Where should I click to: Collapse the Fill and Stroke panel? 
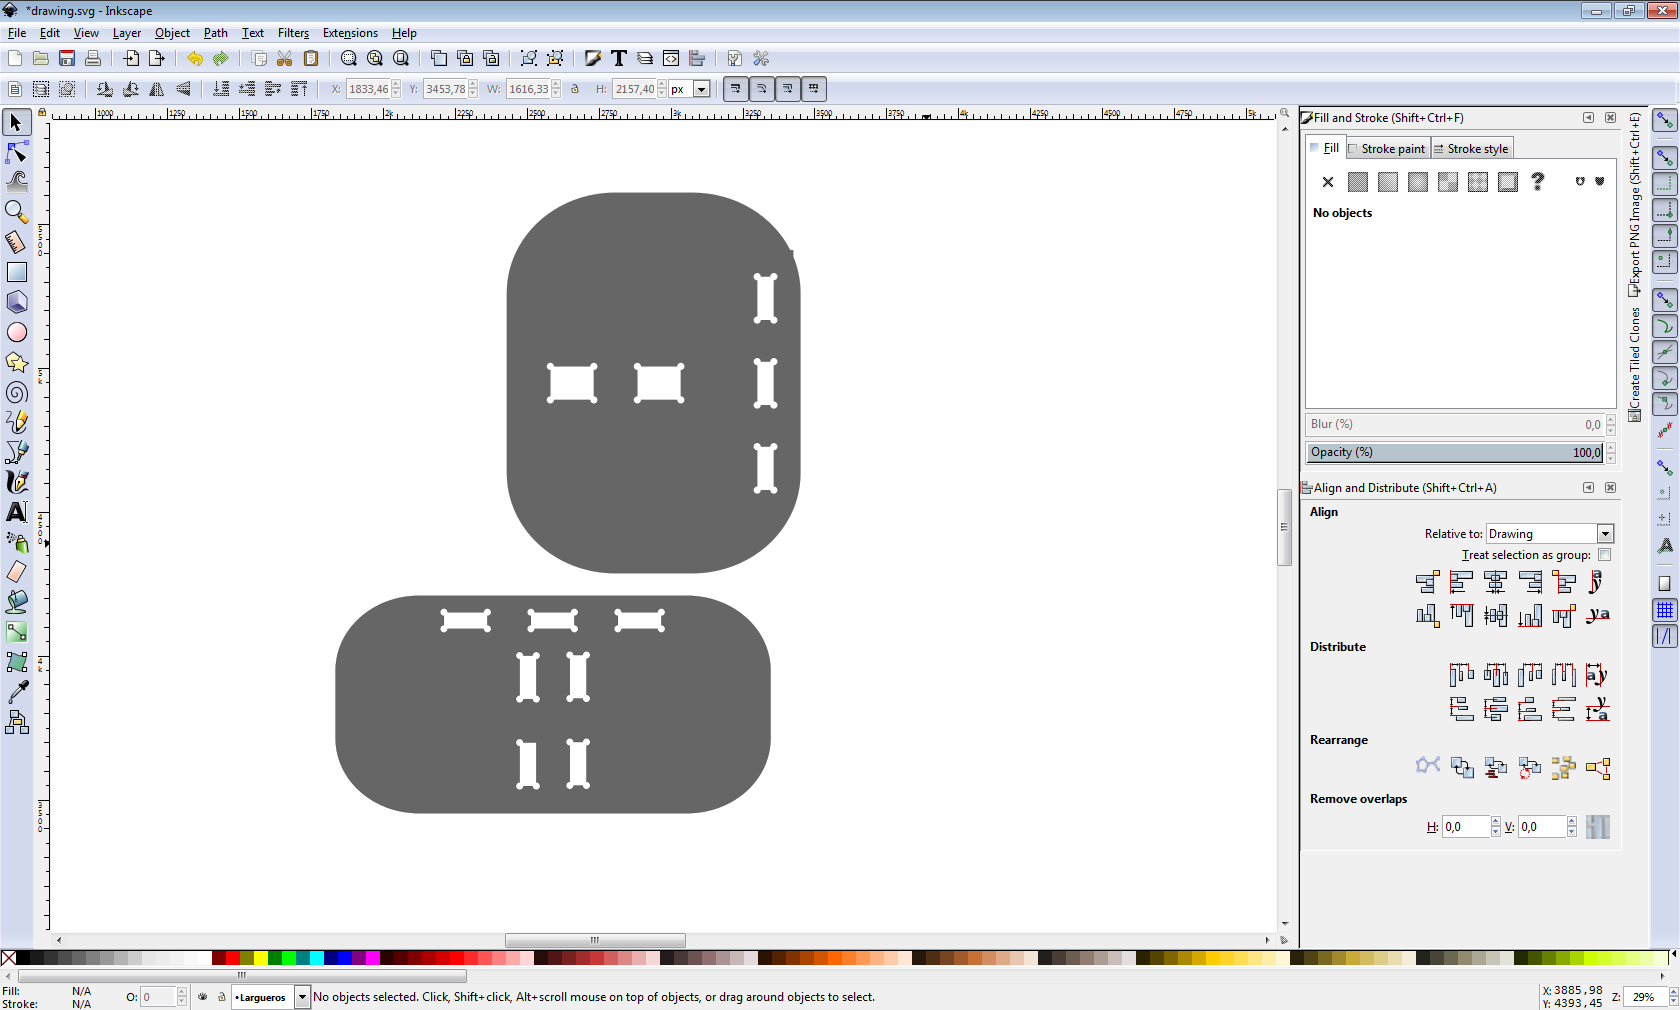coord(1588,118)
